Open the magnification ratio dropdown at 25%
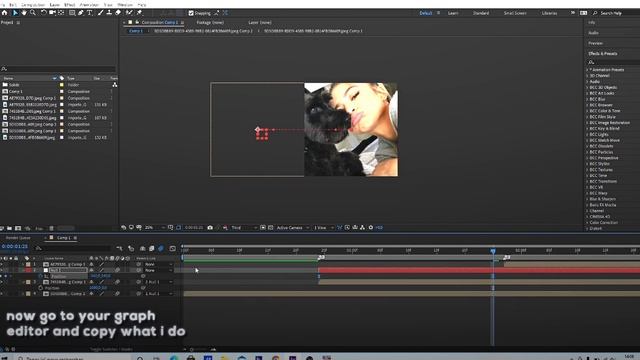Viewport: 640px width, 360px height. (154, 228)
